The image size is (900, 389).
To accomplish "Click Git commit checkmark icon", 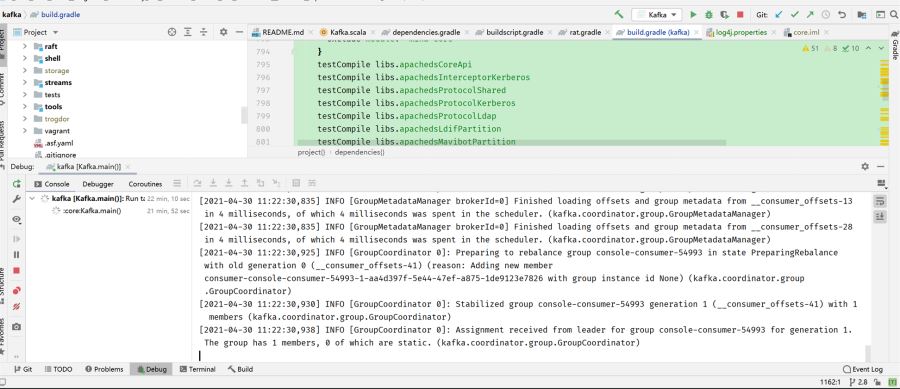I will [x=794, y=14].
